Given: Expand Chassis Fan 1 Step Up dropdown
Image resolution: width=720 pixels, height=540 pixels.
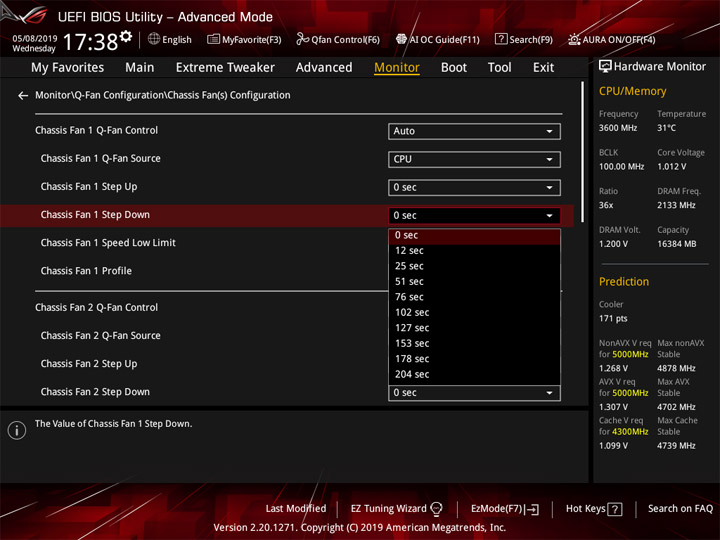Looking at the screenshot, I should coord(474,187).
